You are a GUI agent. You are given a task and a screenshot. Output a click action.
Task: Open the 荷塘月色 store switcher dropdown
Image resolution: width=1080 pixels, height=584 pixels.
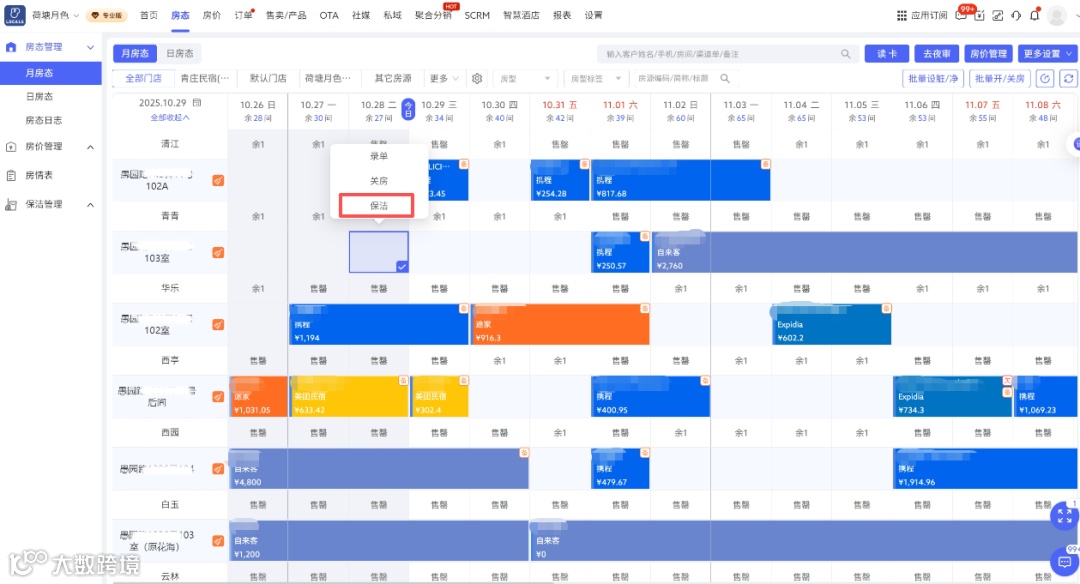coord(55,15)
